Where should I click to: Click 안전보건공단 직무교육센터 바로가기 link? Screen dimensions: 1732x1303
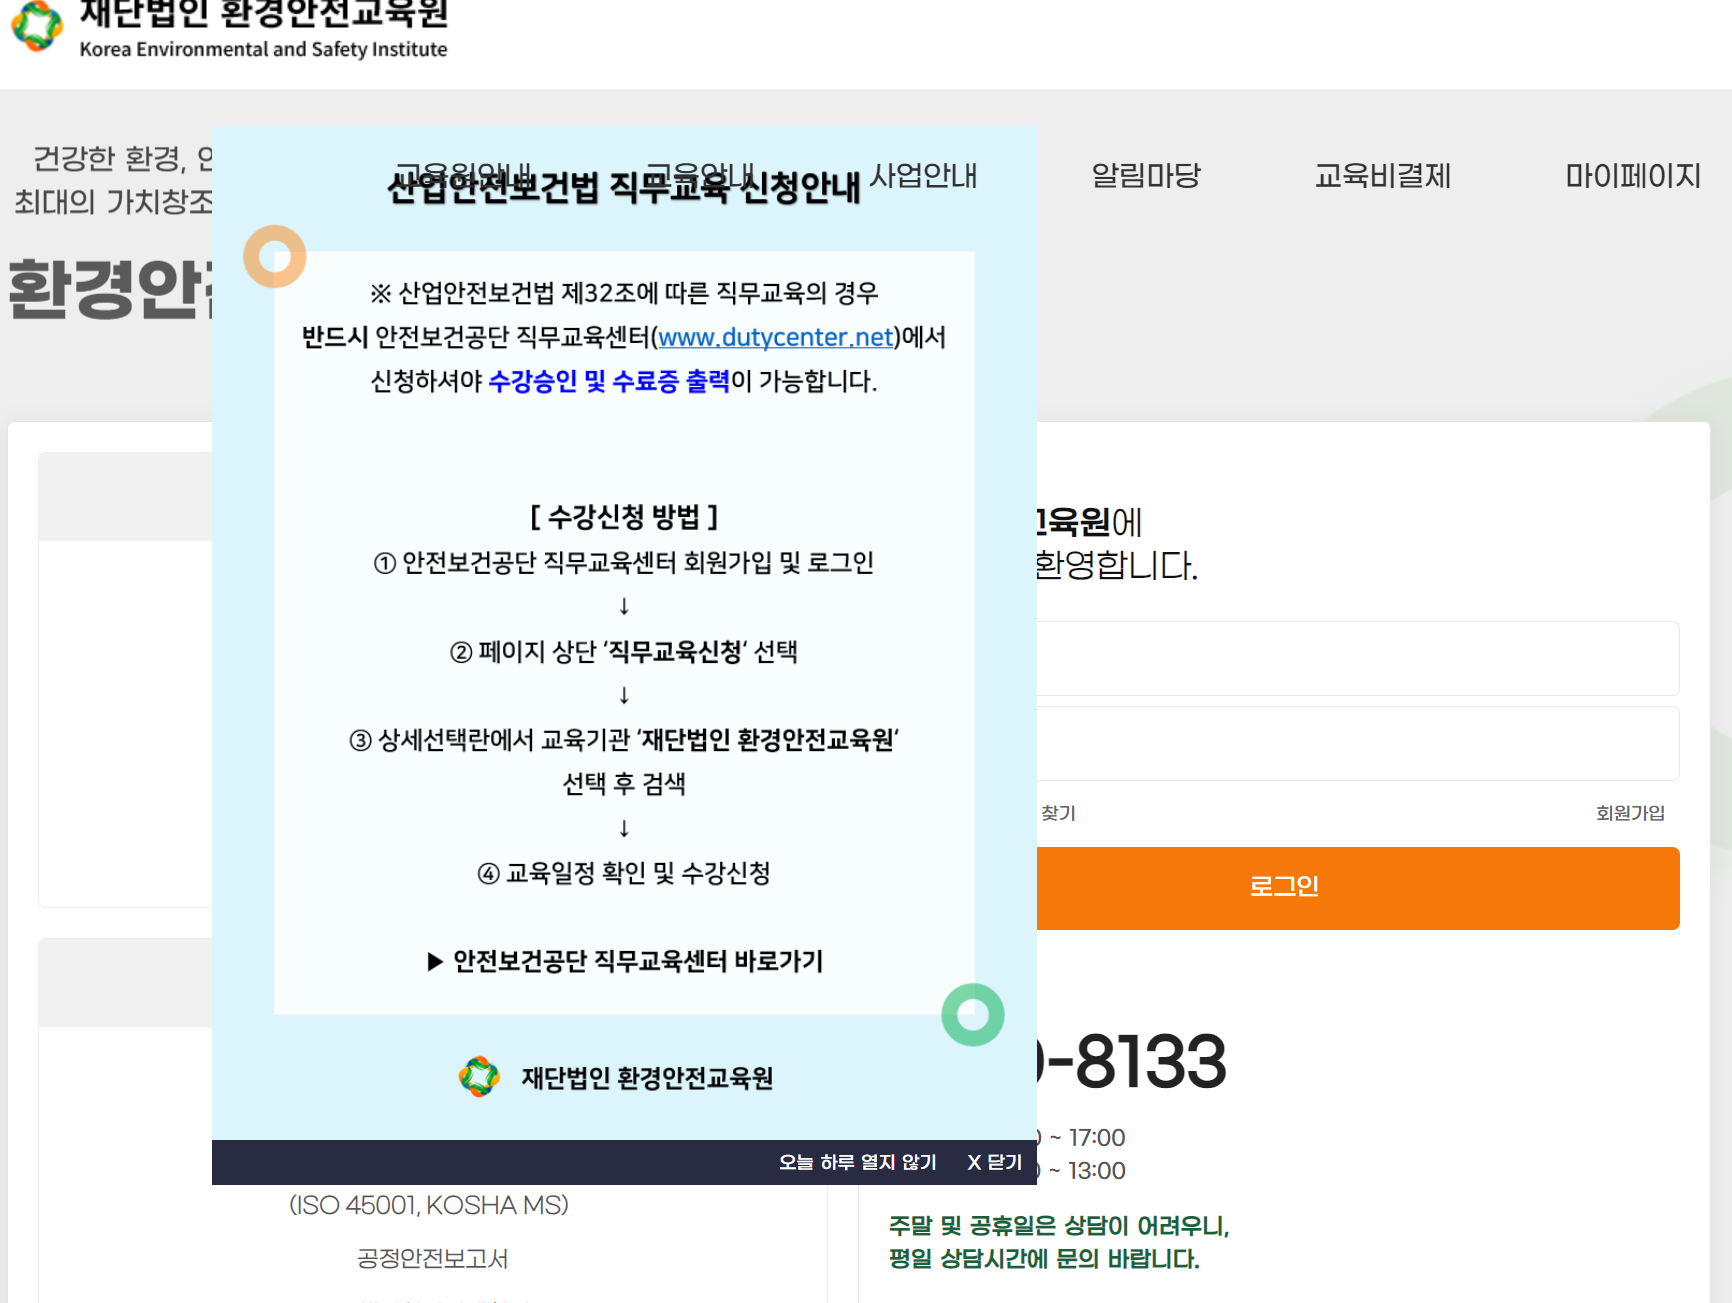(625, 961)
